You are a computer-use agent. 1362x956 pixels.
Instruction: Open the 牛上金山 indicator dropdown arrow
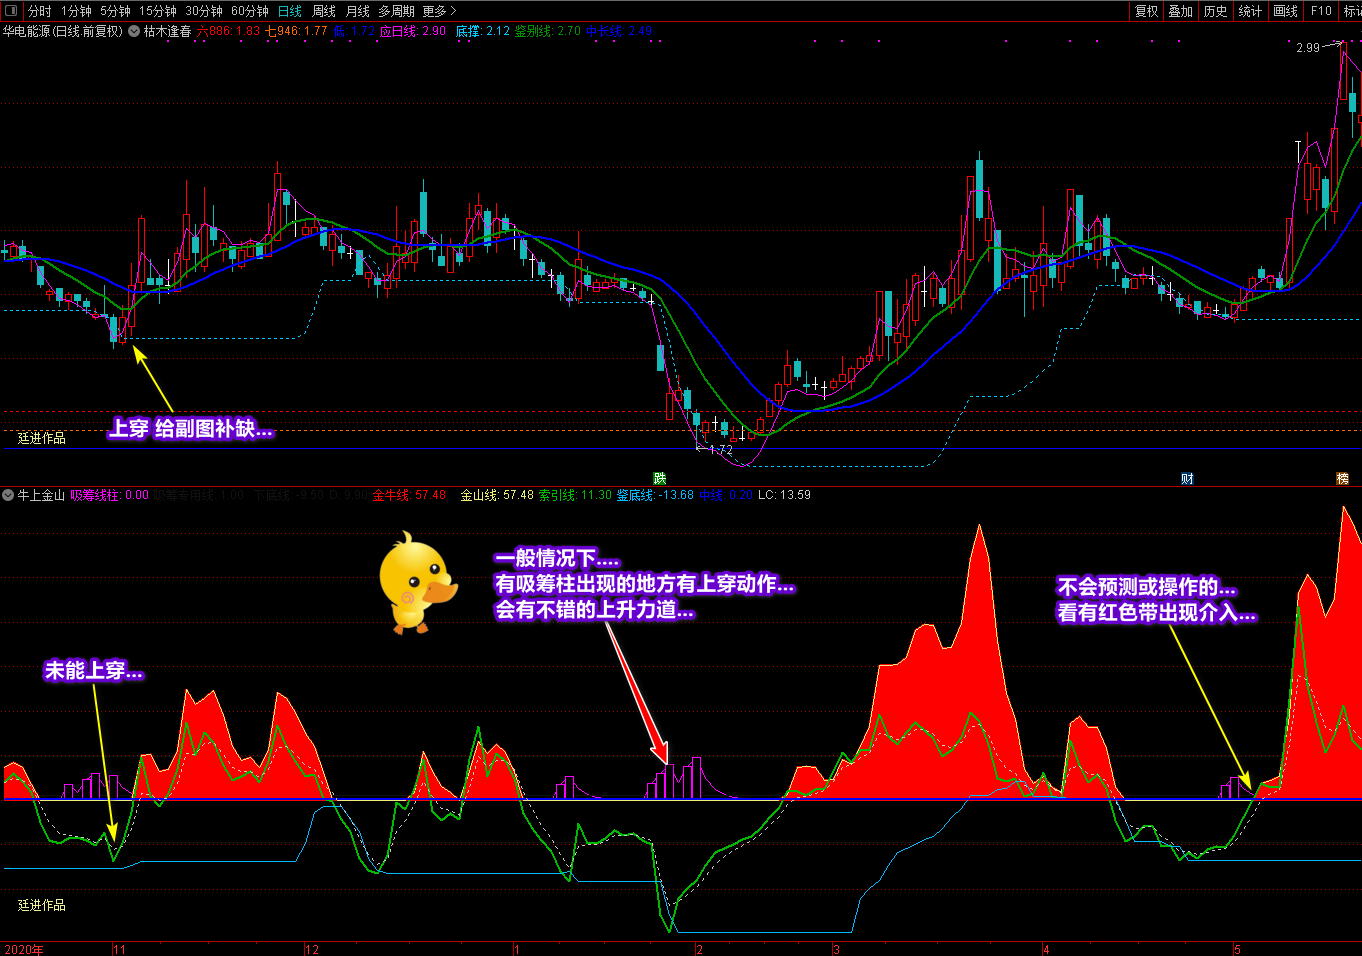8,495
